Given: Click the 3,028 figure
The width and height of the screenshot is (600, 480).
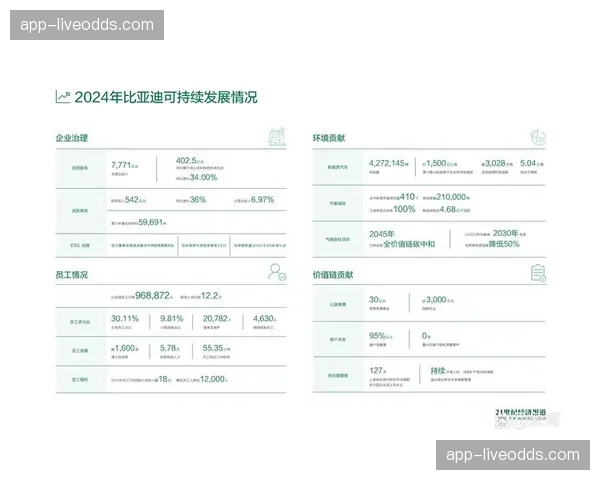Looking at the screenshot, I should (x=496, y=163).
